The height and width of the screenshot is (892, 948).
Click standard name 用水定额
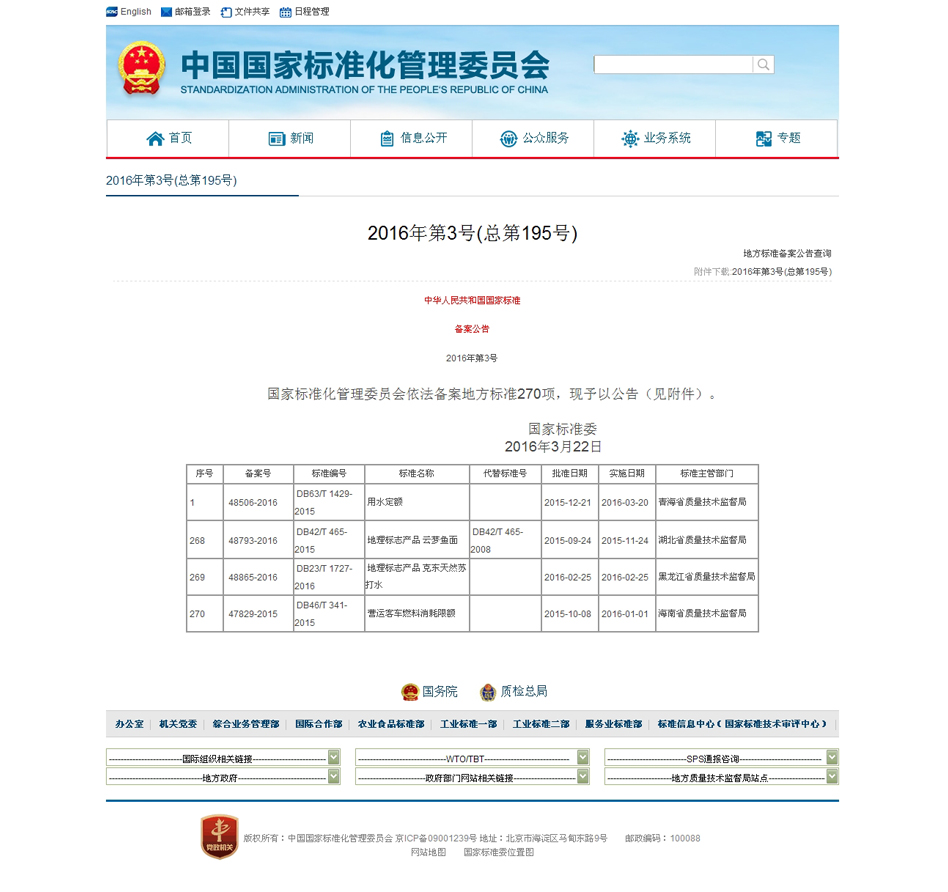(x=385, y=503)
